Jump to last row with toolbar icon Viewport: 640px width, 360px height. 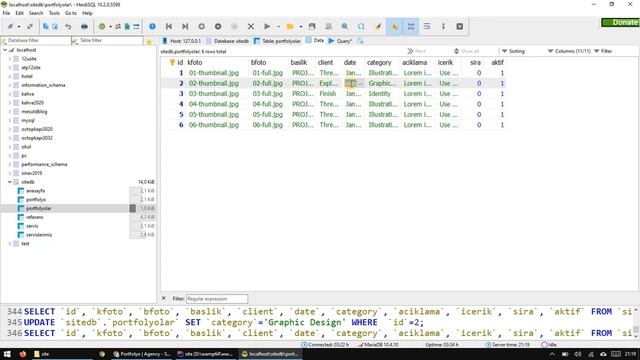(185, 27)
